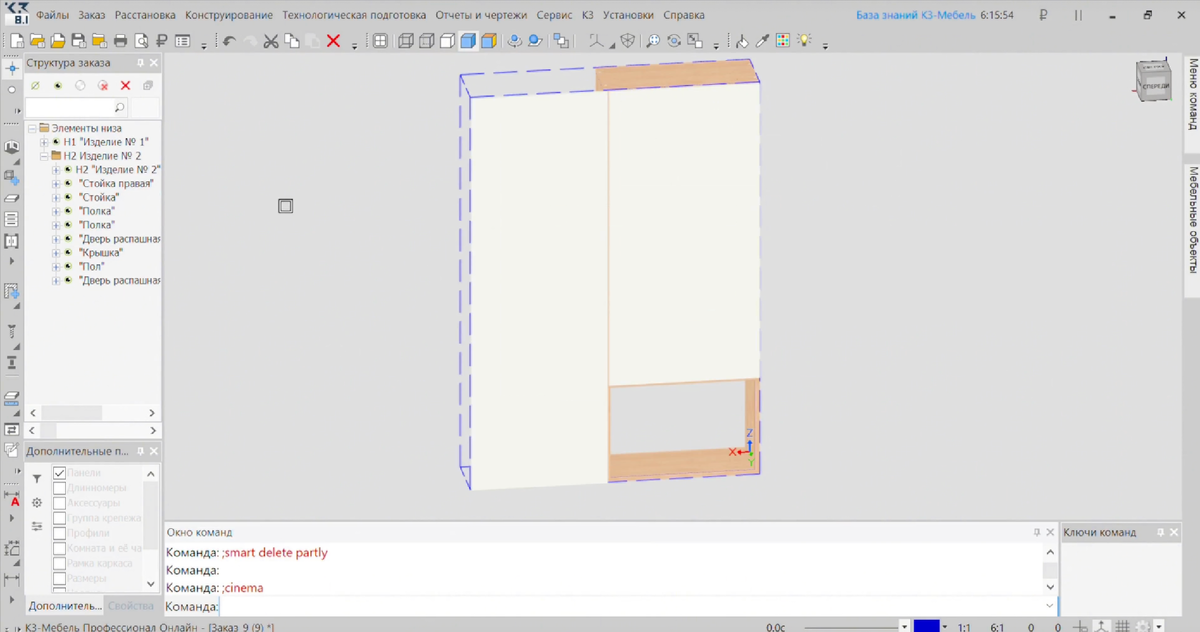Toggle the Профили checkbox

pos(59,533)
